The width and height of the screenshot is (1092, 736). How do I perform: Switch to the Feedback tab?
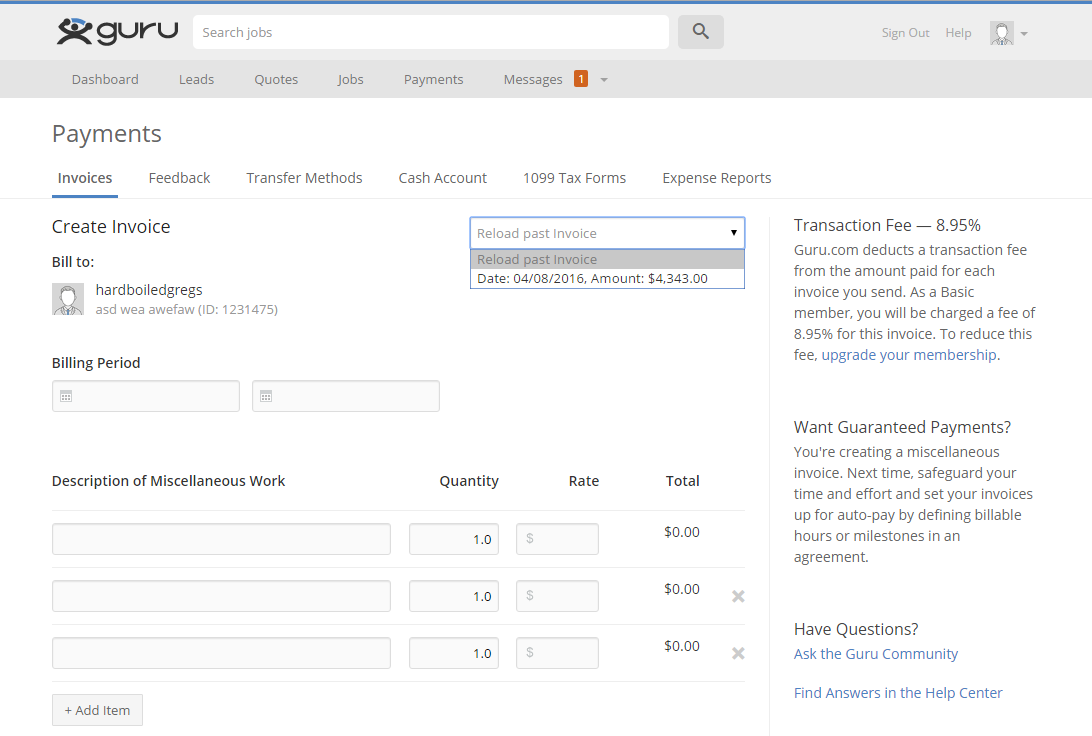(179, 178)
